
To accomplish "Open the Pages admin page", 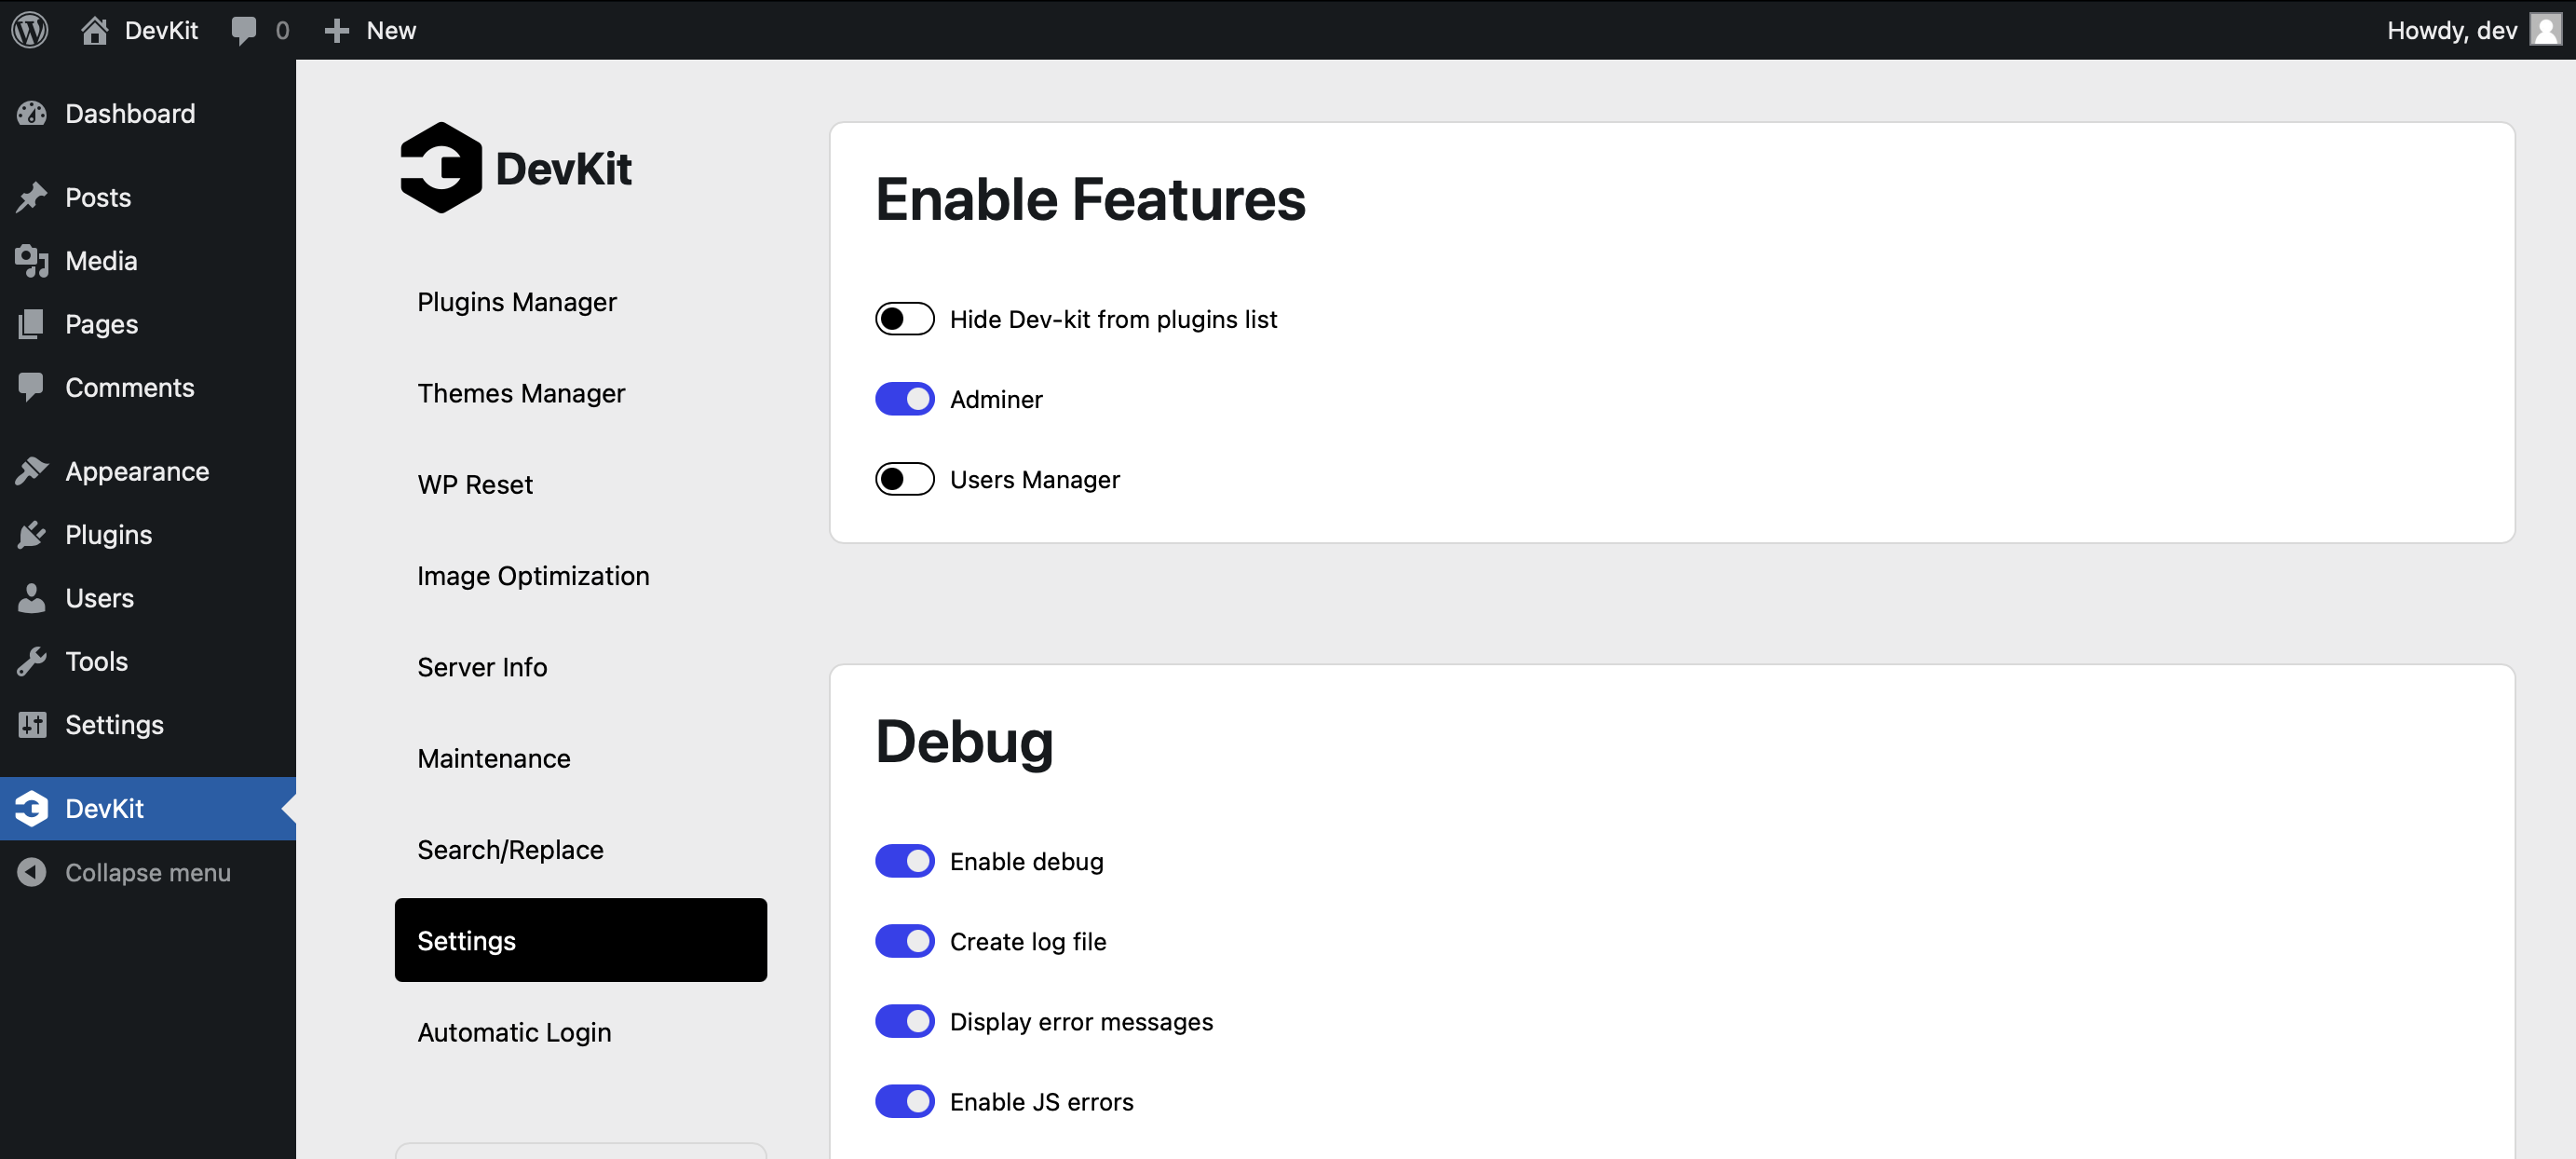I will point(101,324).
